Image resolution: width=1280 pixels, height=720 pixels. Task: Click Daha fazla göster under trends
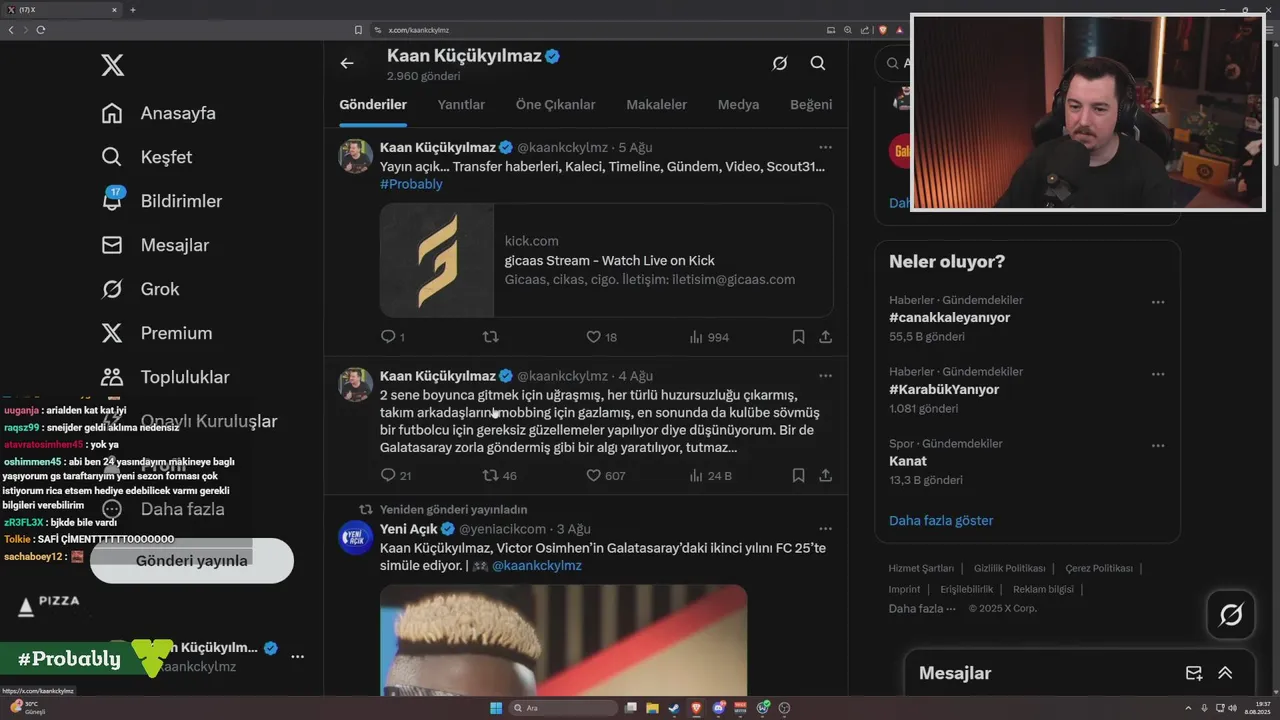pyautogui.click(x=941, y=520)
